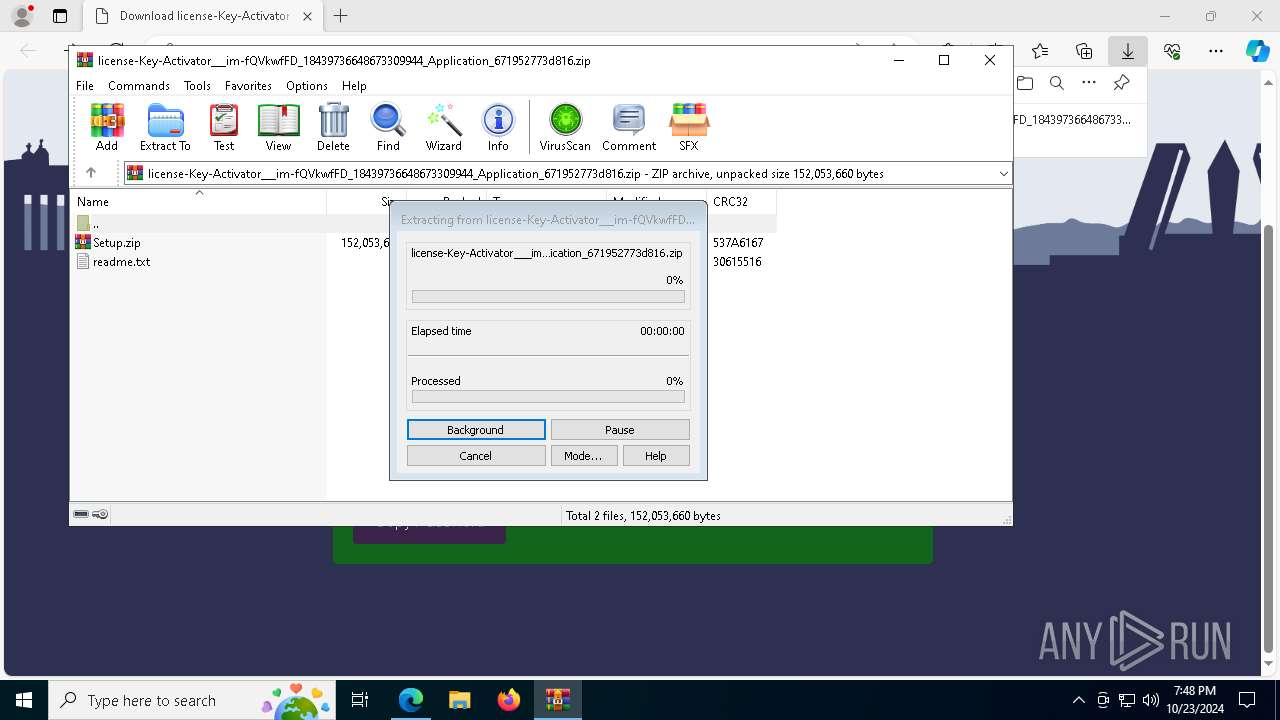
Task: Run VirusScan from the toolbar
Action: coord(565,127)
